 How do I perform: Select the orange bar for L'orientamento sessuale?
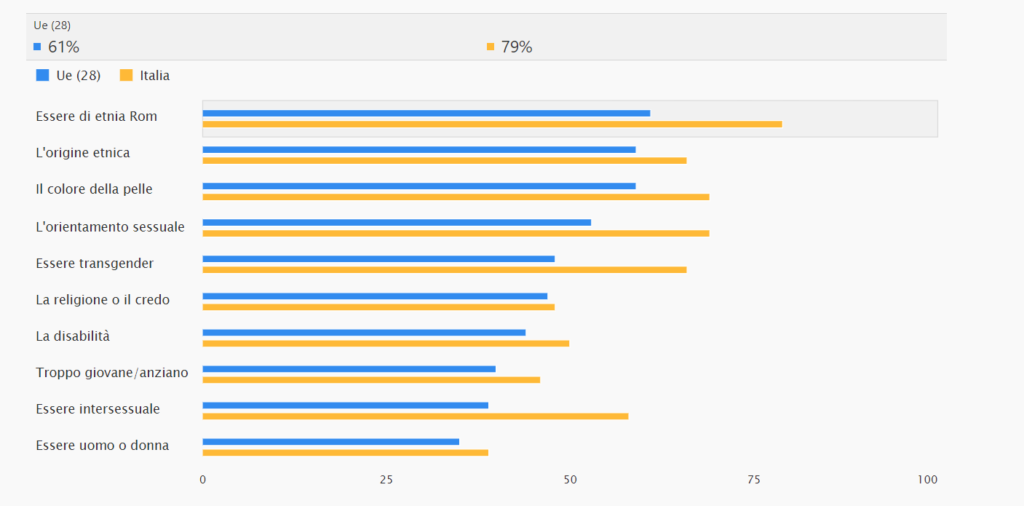tap(455, 233)
